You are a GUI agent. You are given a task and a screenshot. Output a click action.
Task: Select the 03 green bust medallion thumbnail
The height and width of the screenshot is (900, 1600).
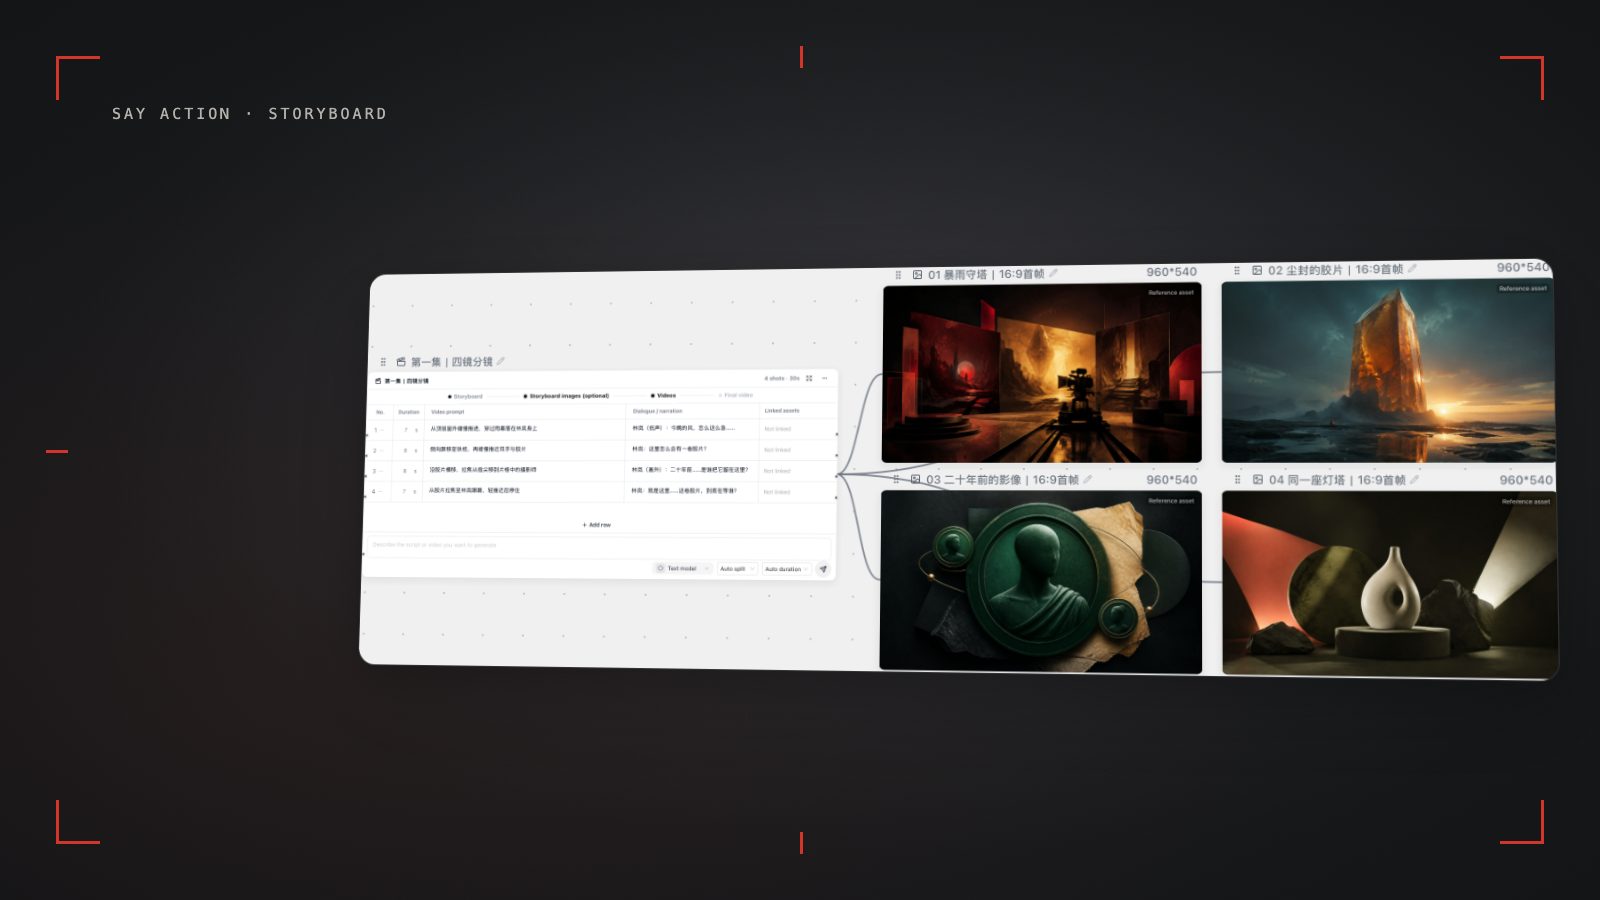point(1040,581)
